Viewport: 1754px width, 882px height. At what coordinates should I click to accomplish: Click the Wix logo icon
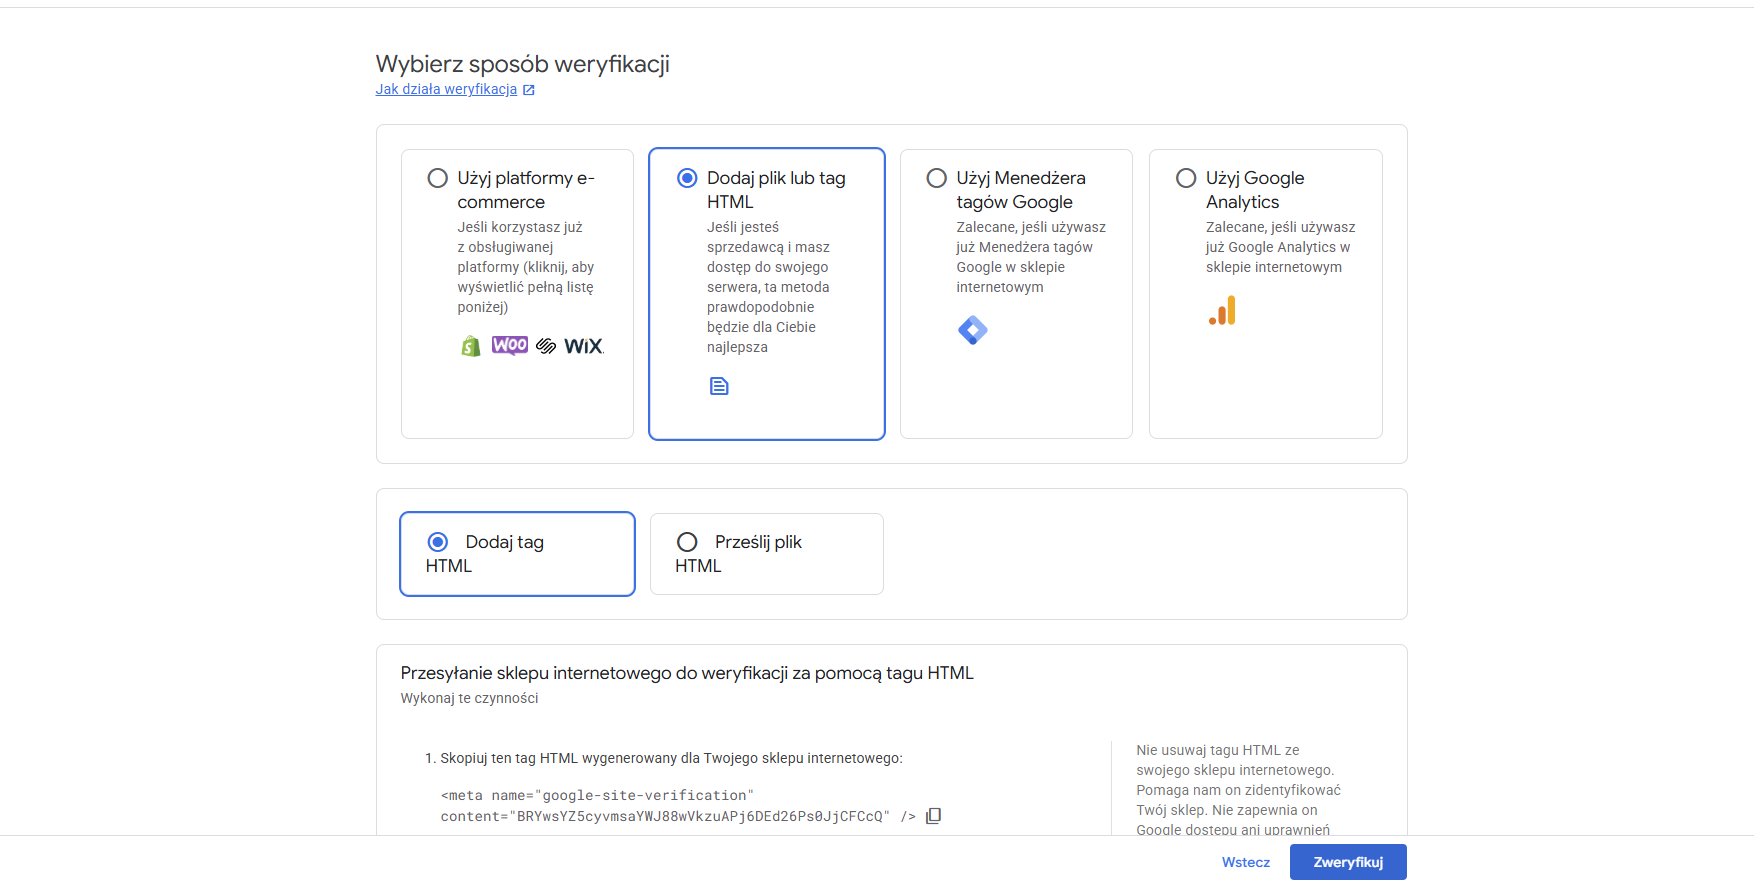coord(584,346)
